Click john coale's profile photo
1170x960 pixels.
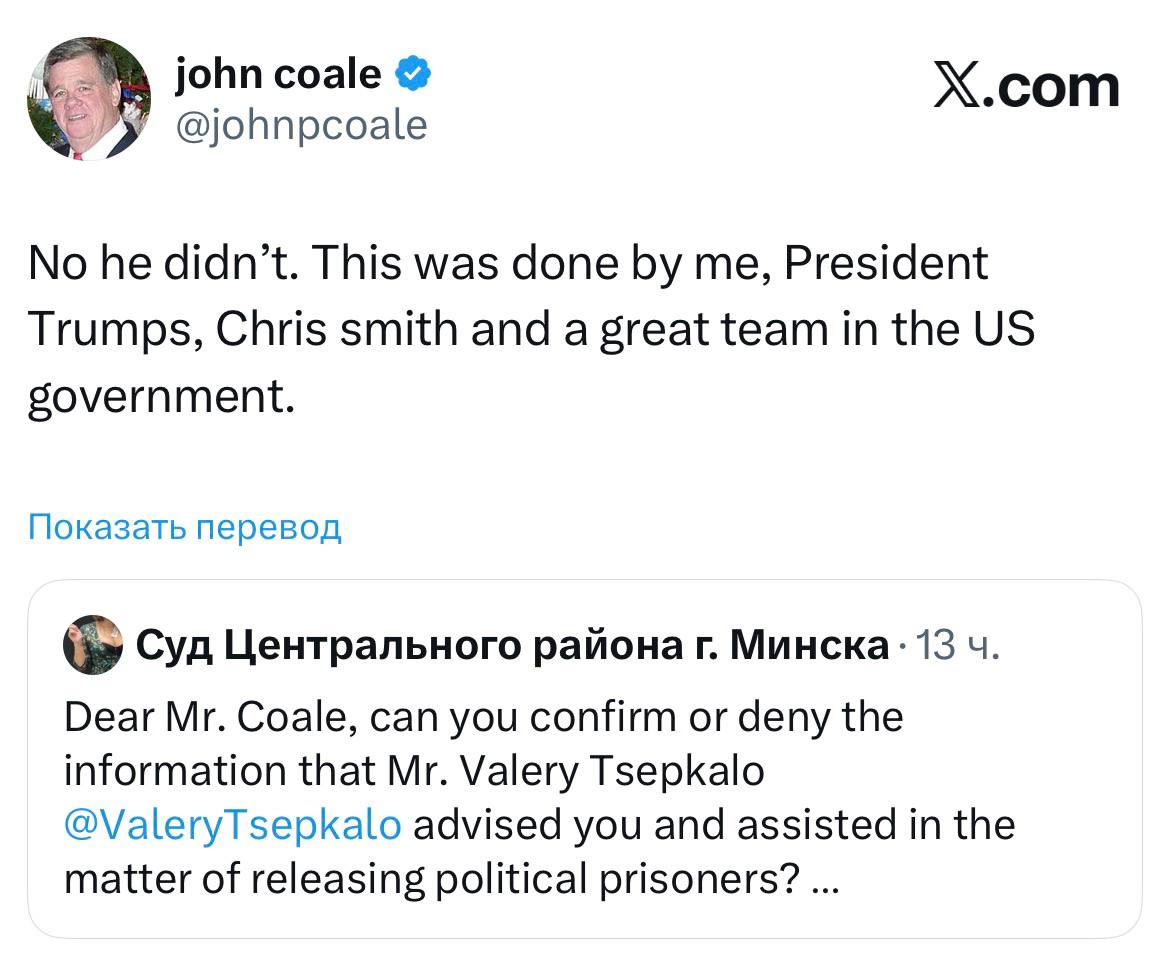pyautogui.click(x=89, y=99)
